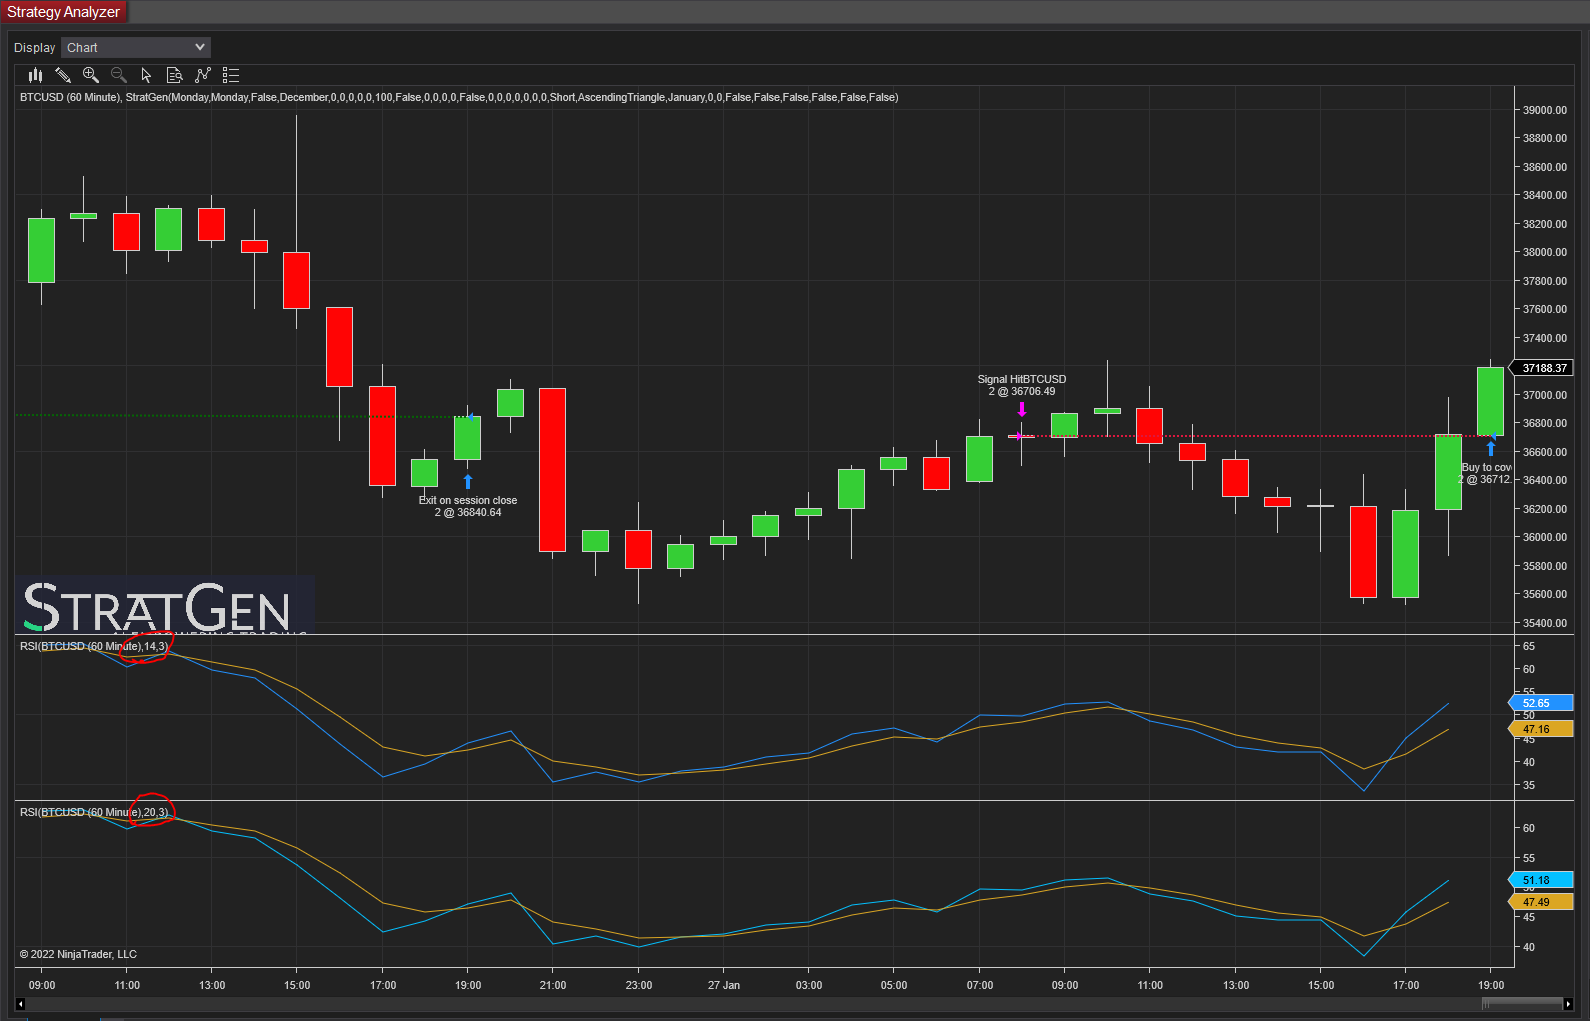The height and width of the screenshot is (1021, 1590).
Task: Click the horizontal scrollbar left arrow
Action: pyautogui.click(x=20, y=1004)
